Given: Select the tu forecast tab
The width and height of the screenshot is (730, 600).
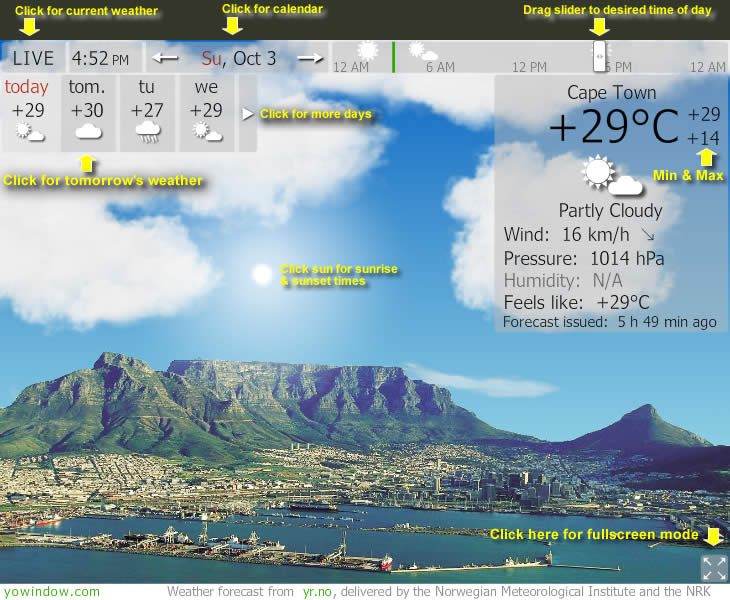Looking at the screenshot, I should click(147, 113).
